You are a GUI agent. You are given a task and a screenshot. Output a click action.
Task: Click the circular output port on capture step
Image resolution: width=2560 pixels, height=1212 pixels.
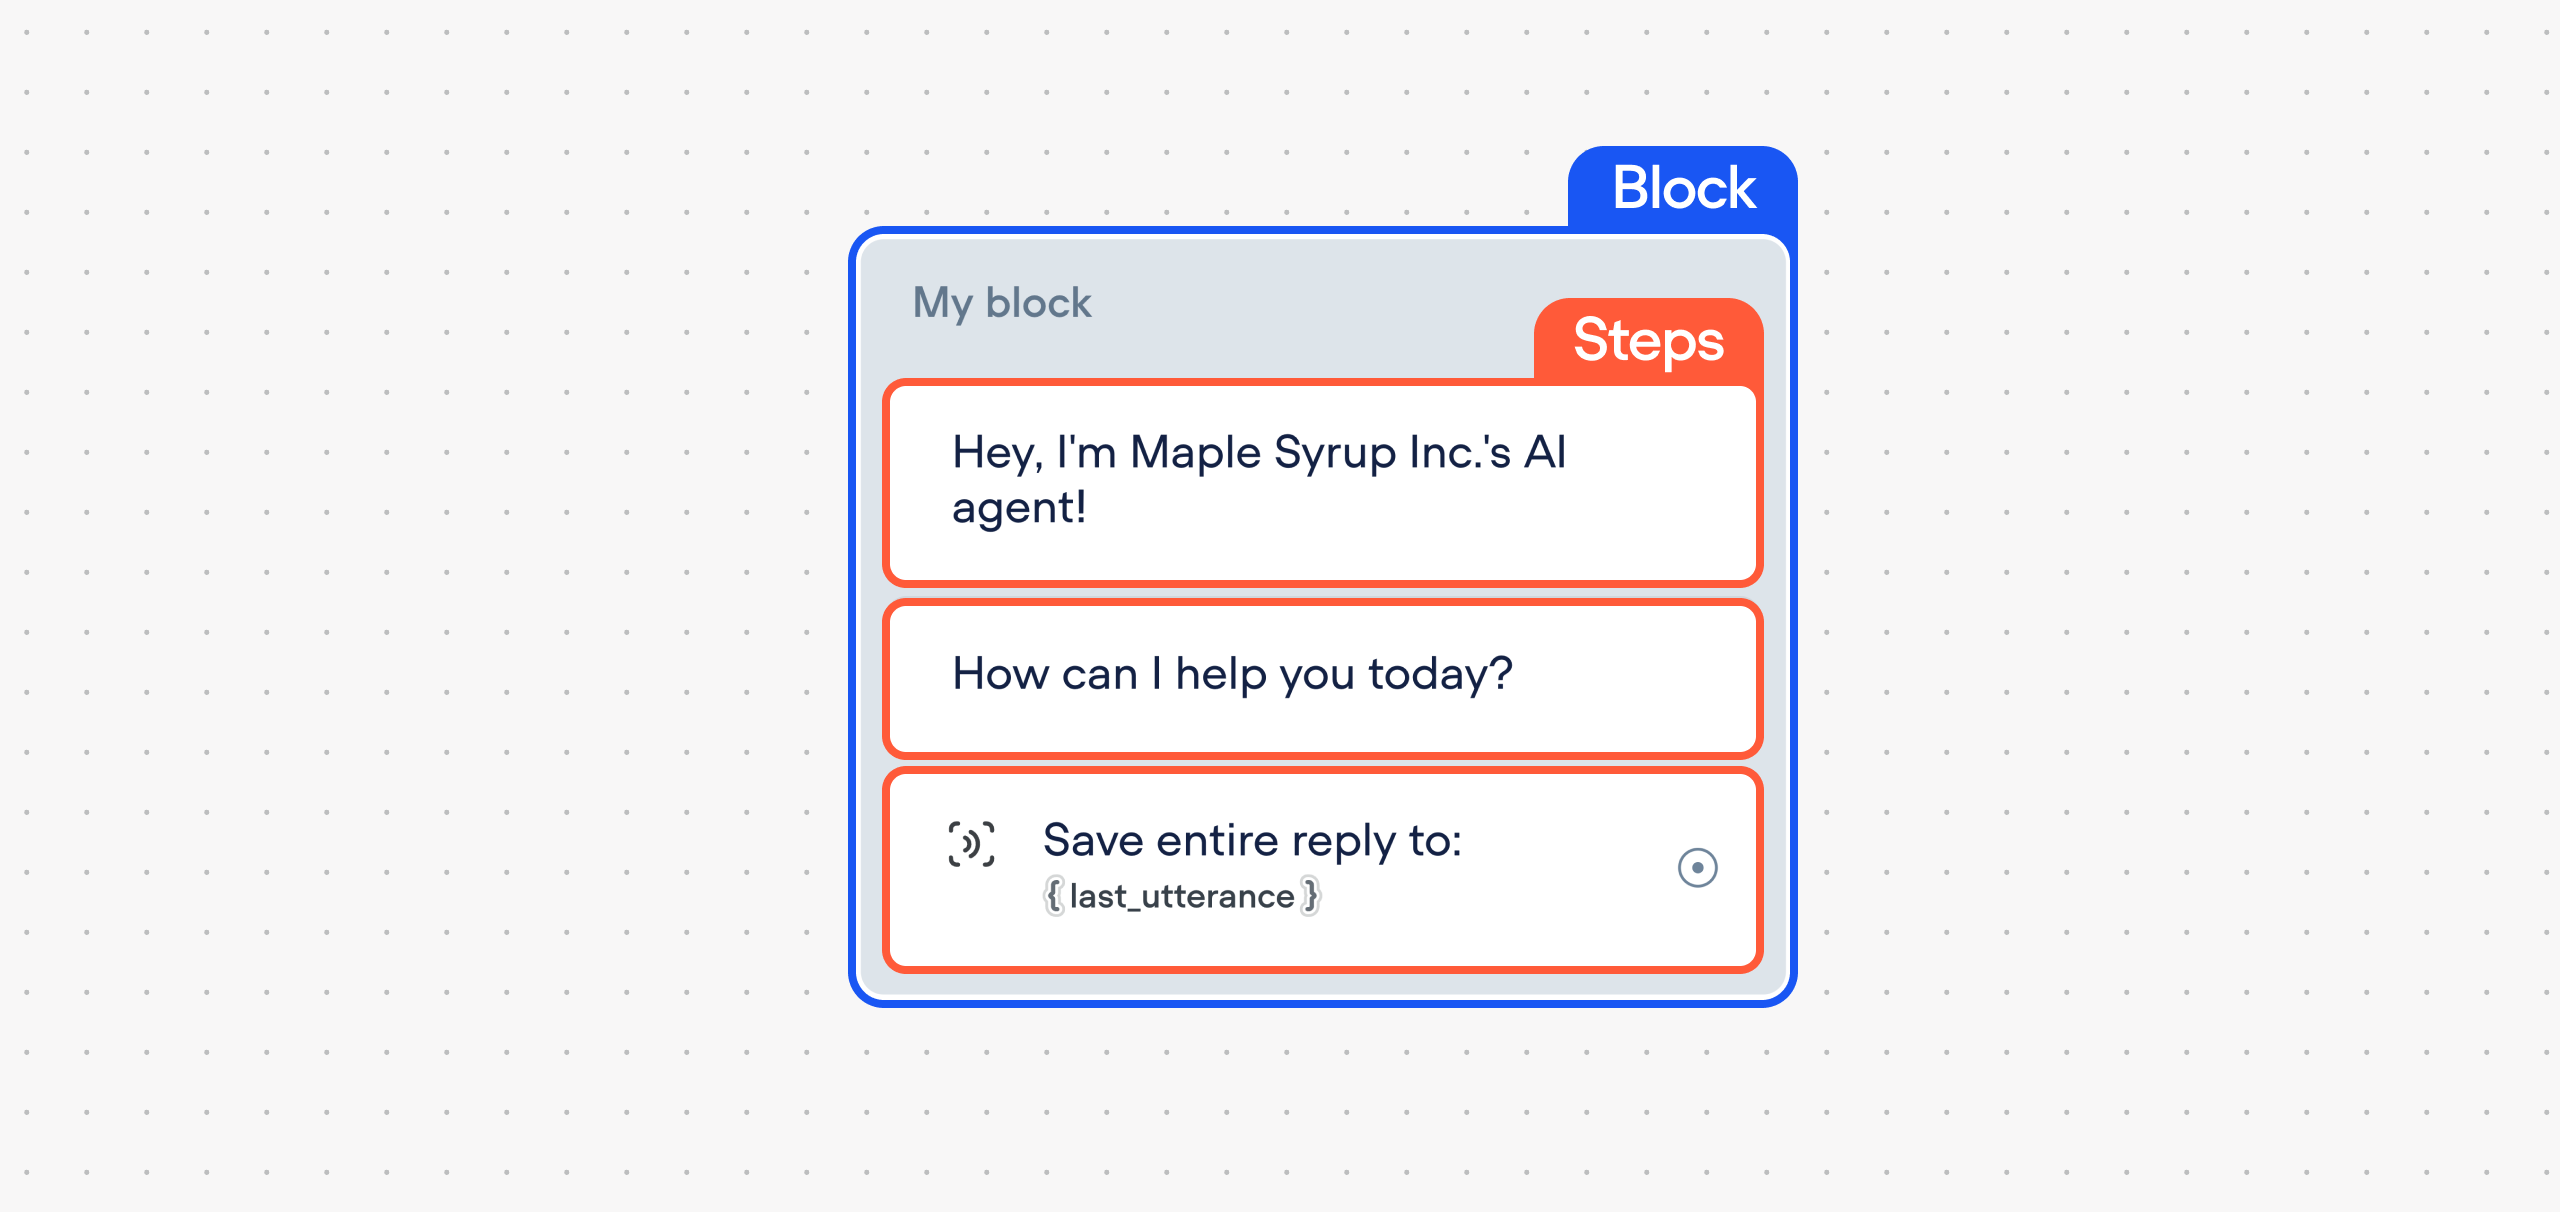point(1697,867)
